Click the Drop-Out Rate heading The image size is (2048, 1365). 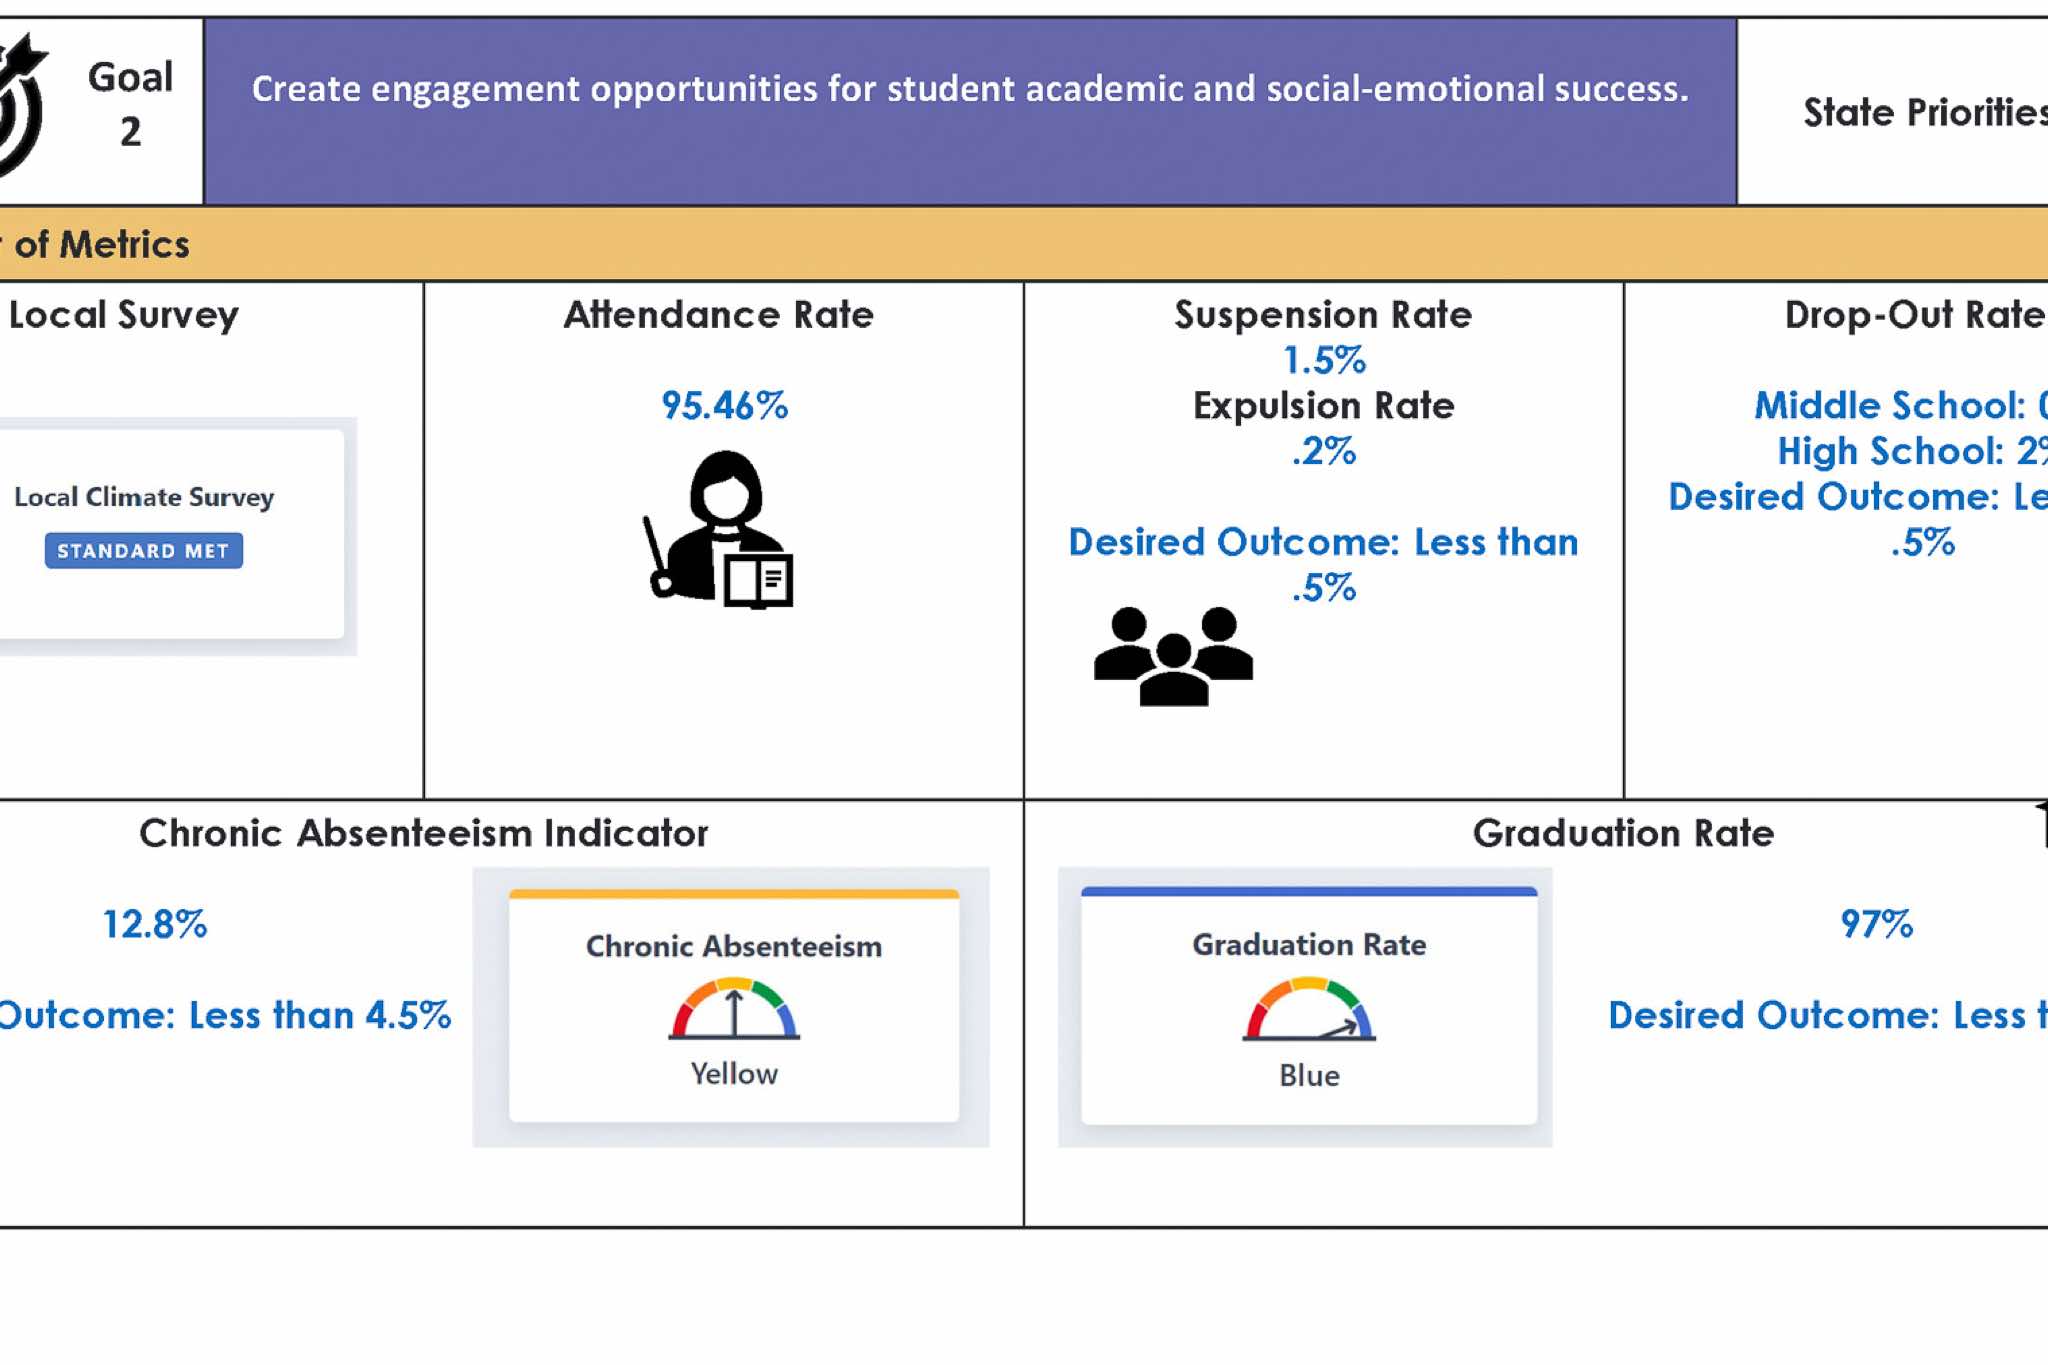click(1916, 315)
